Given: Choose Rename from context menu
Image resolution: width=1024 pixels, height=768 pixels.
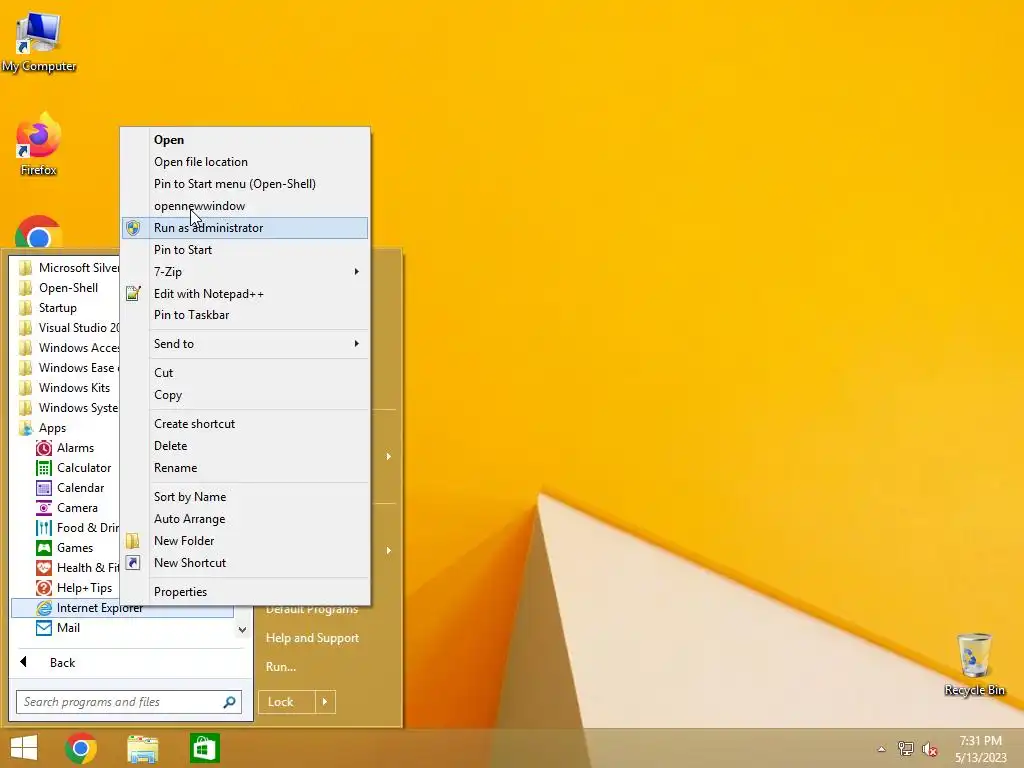Looking at the screenshot, I should pos(245,468).
